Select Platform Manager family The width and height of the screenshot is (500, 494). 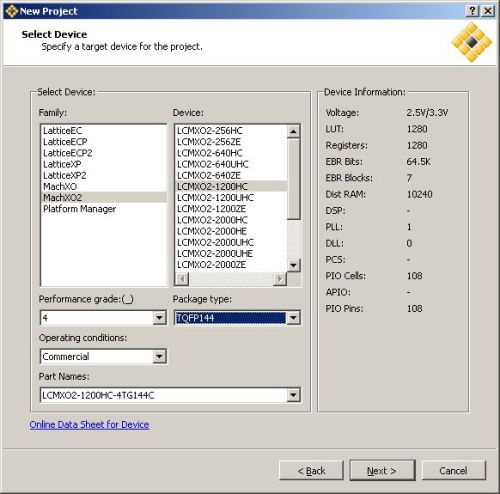tap(103, 209)
